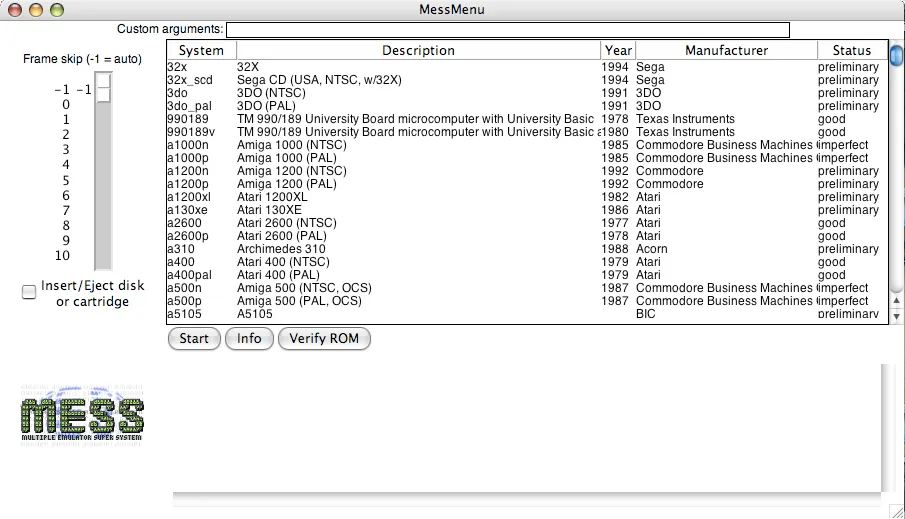Image resolution: width=905 pixels, height=519 pixels.
Task: Select the Sega CD 32x_scd row
Action: pyautogui.click(x=400, y=80)
